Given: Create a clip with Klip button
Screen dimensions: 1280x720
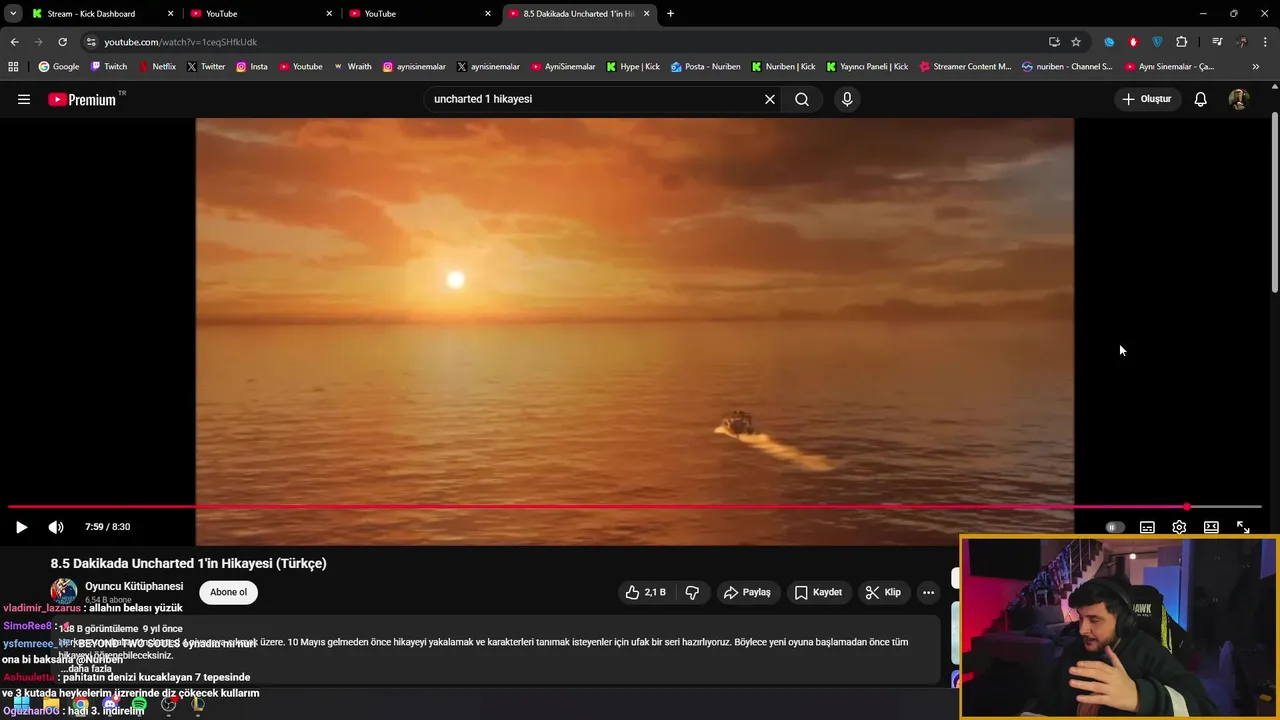Looking at the screenshot, I should [x=883, y=592].
